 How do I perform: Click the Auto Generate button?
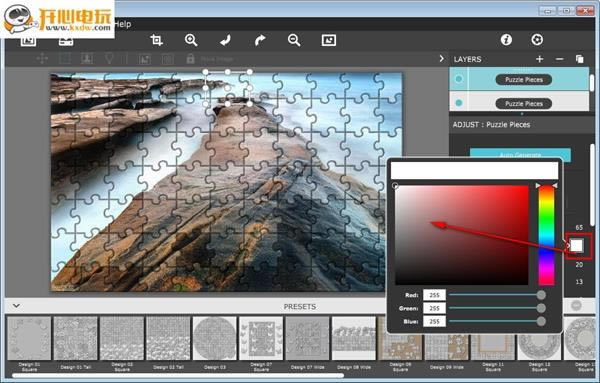click(520, 154)
